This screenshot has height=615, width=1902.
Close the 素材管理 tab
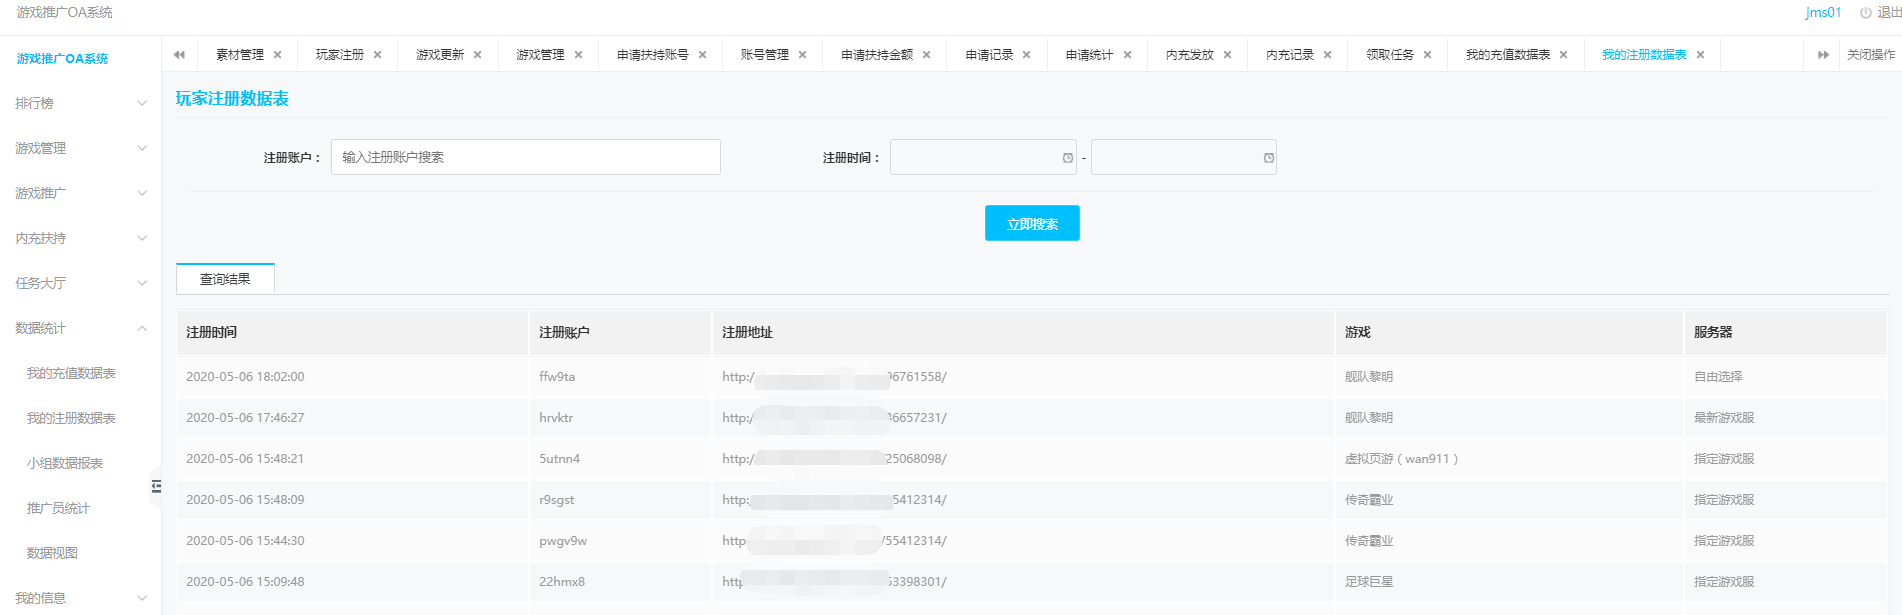tap(277, 55)
